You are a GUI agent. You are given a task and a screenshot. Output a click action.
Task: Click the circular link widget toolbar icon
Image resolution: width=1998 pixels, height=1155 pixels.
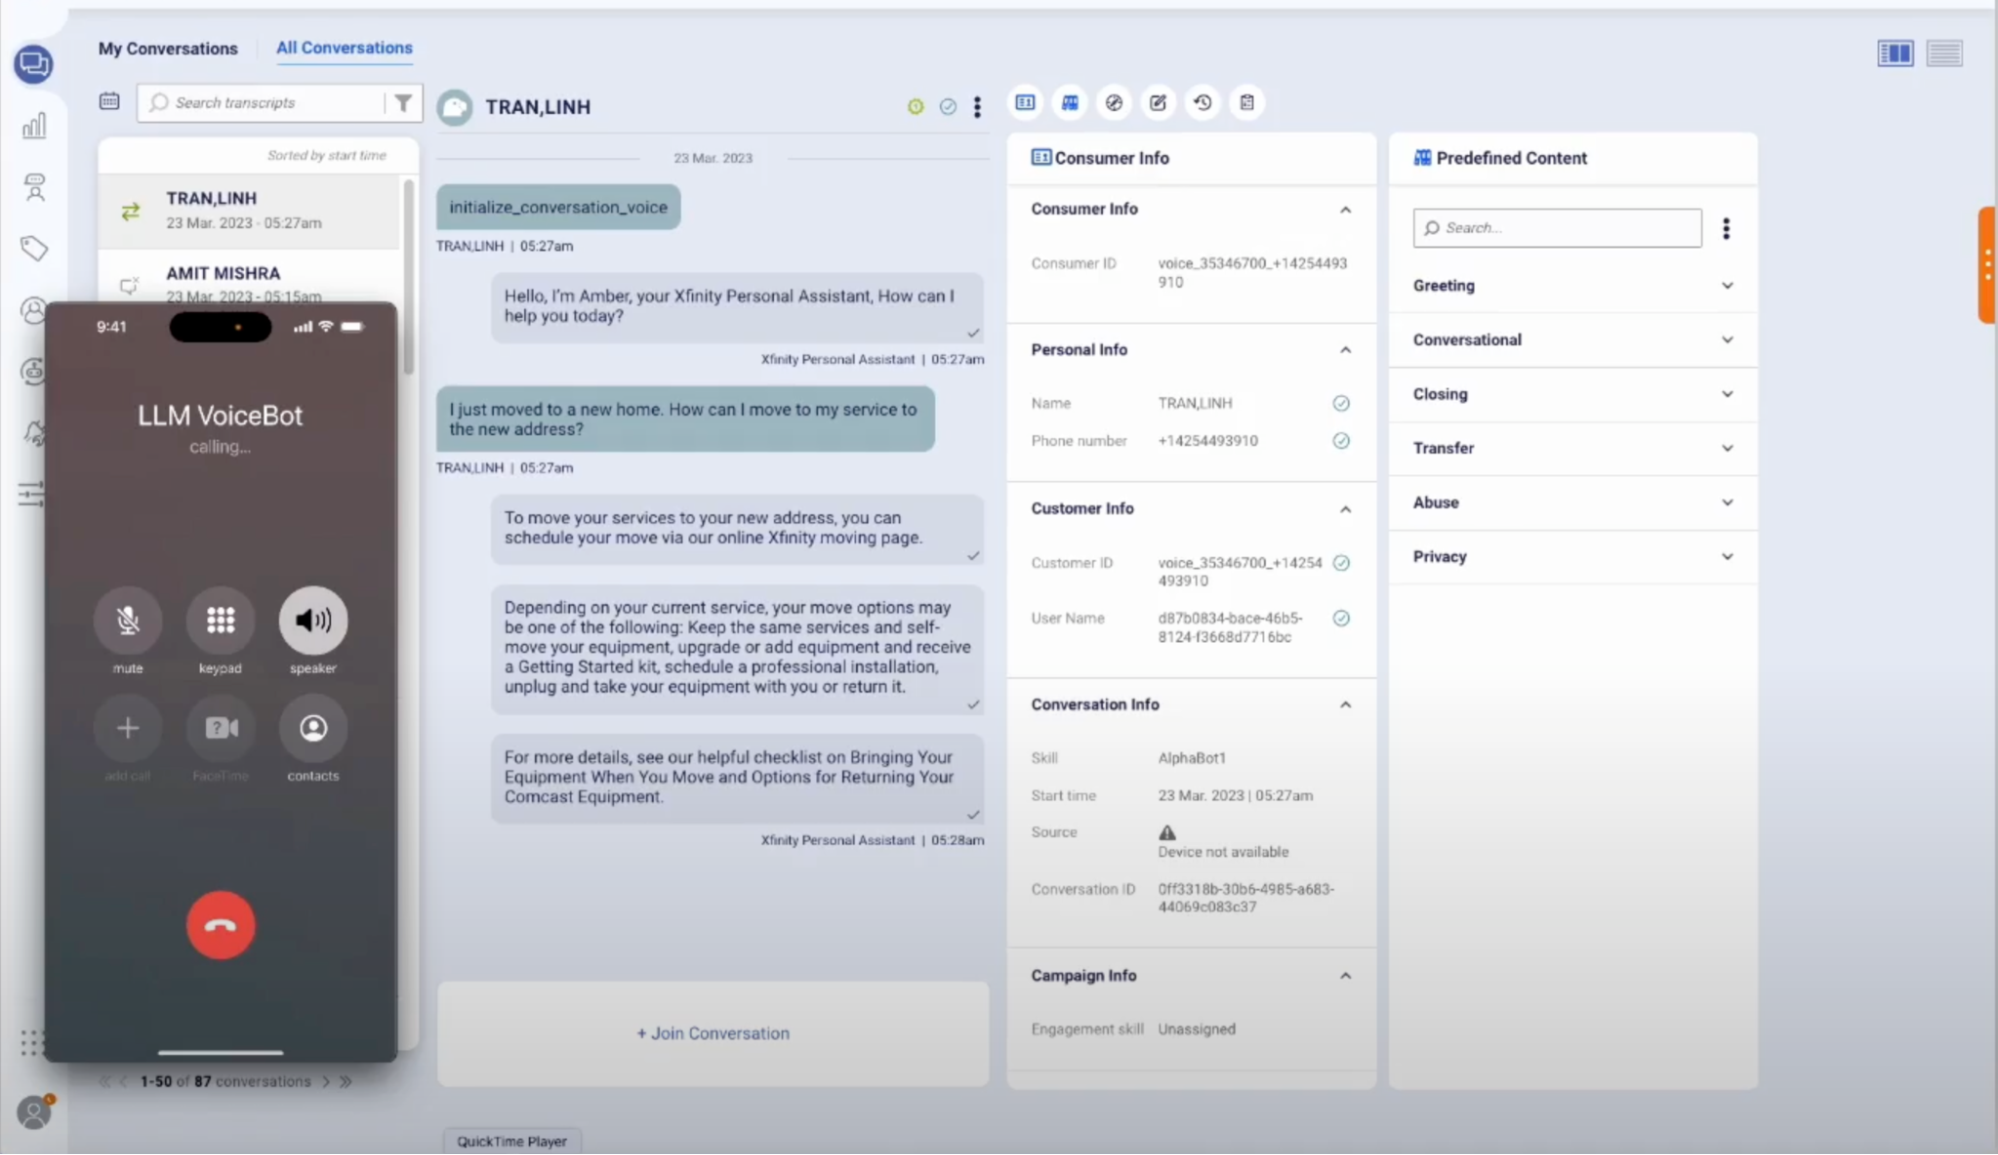click(1114, 102)
